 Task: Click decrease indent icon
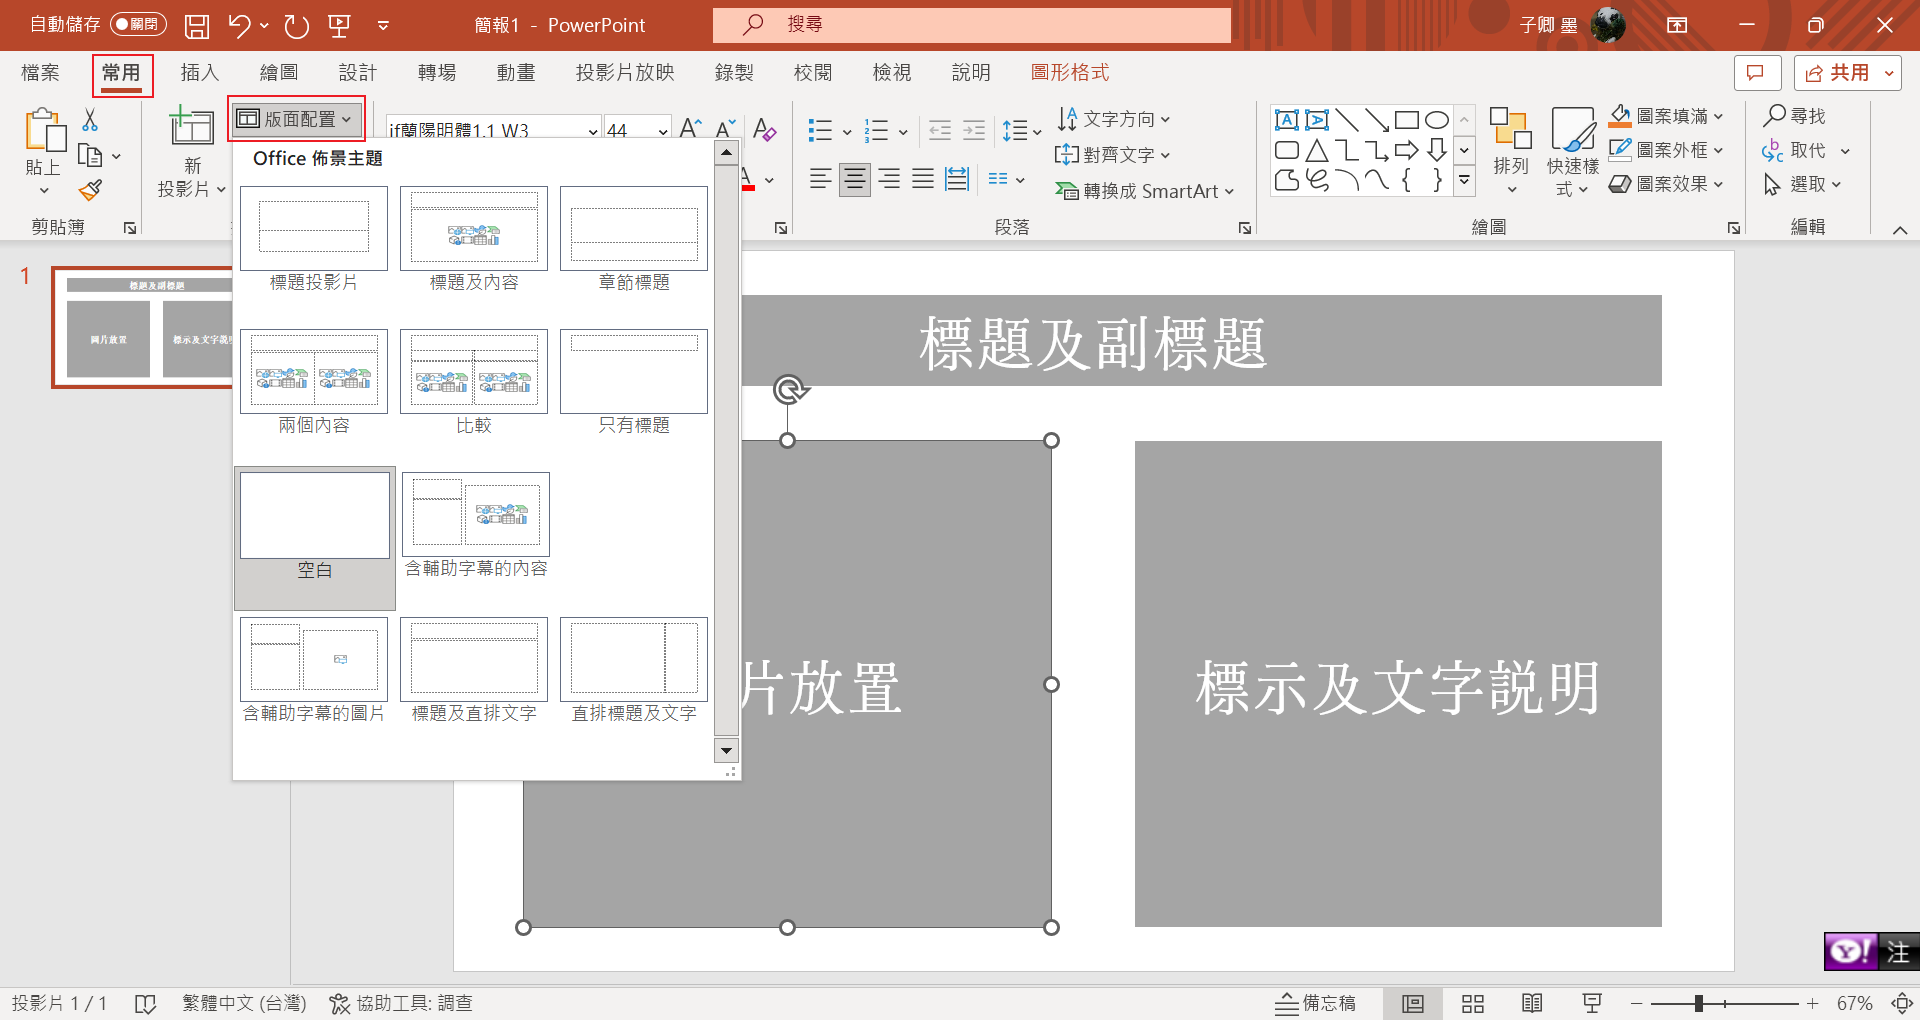coord(940,130)
